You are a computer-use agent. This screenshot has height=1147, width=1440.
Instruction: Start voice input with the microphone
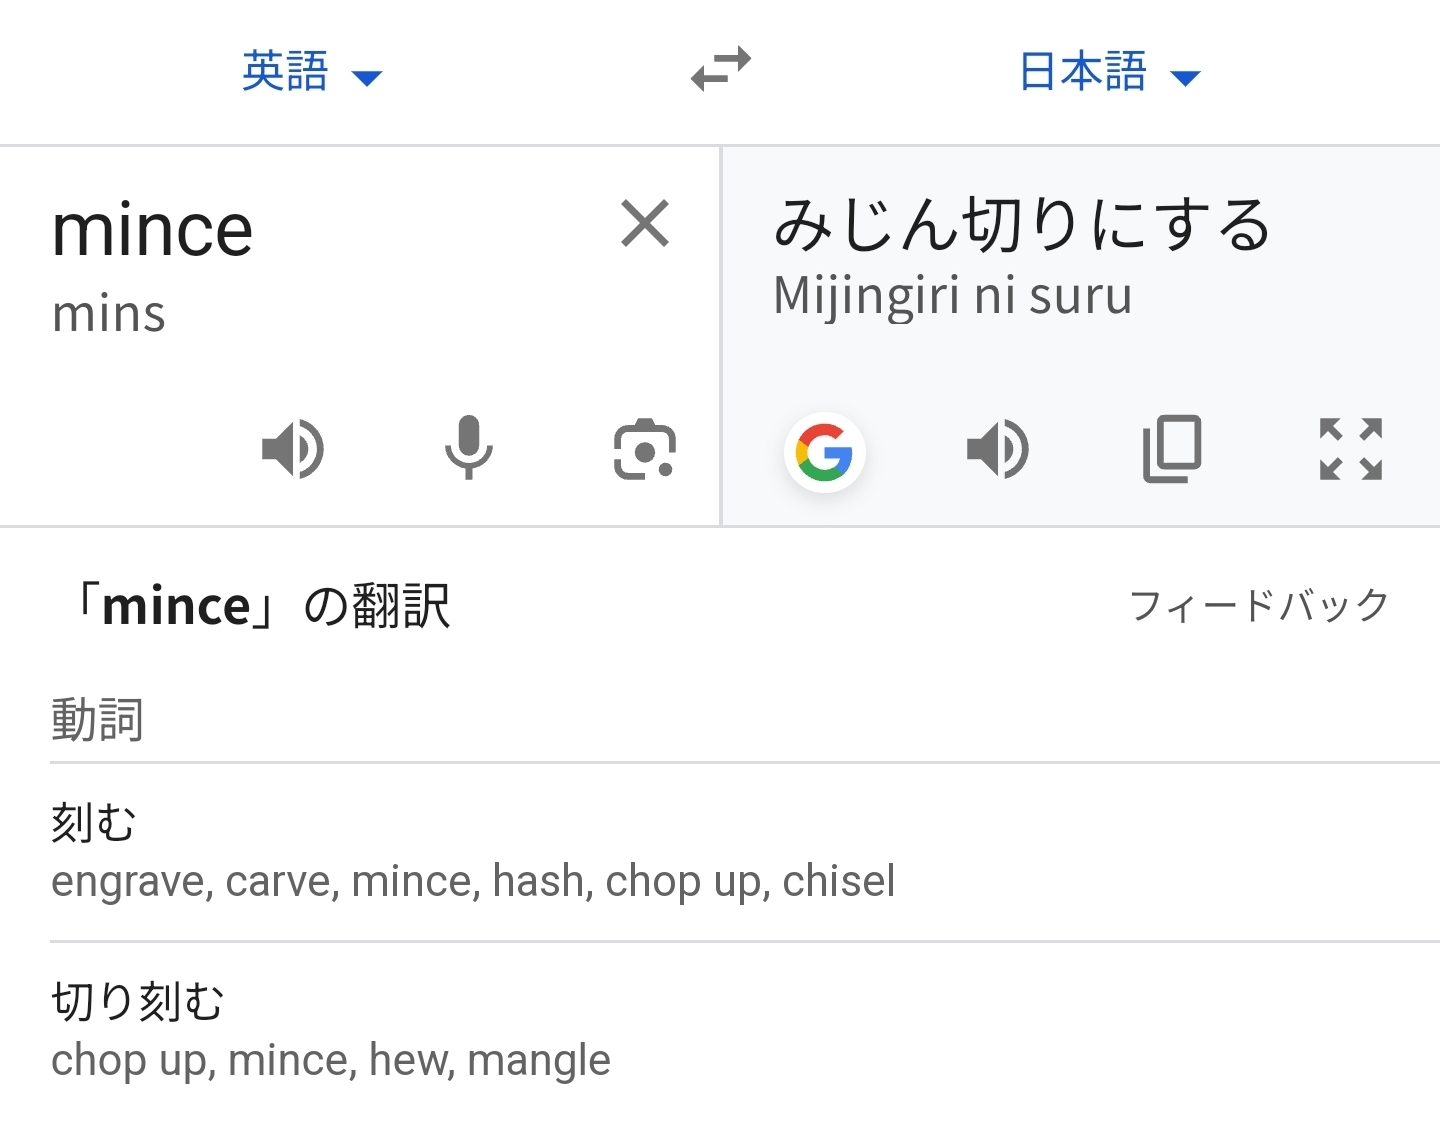468,449
